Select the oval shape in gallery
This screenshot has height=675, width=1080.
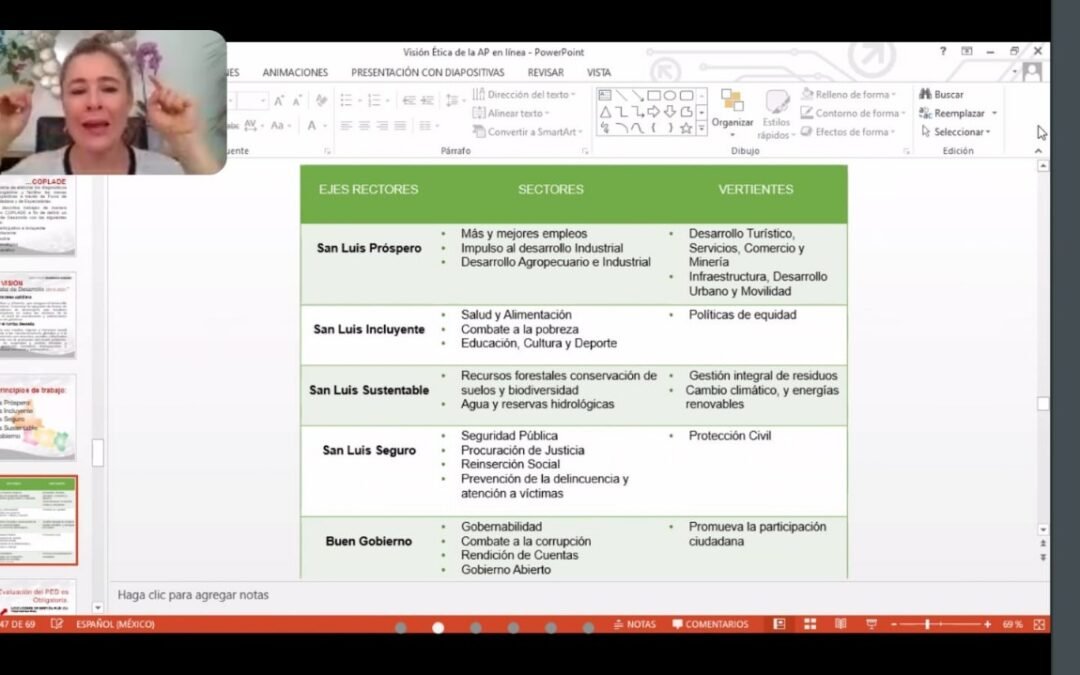click(x=669, y=96)
